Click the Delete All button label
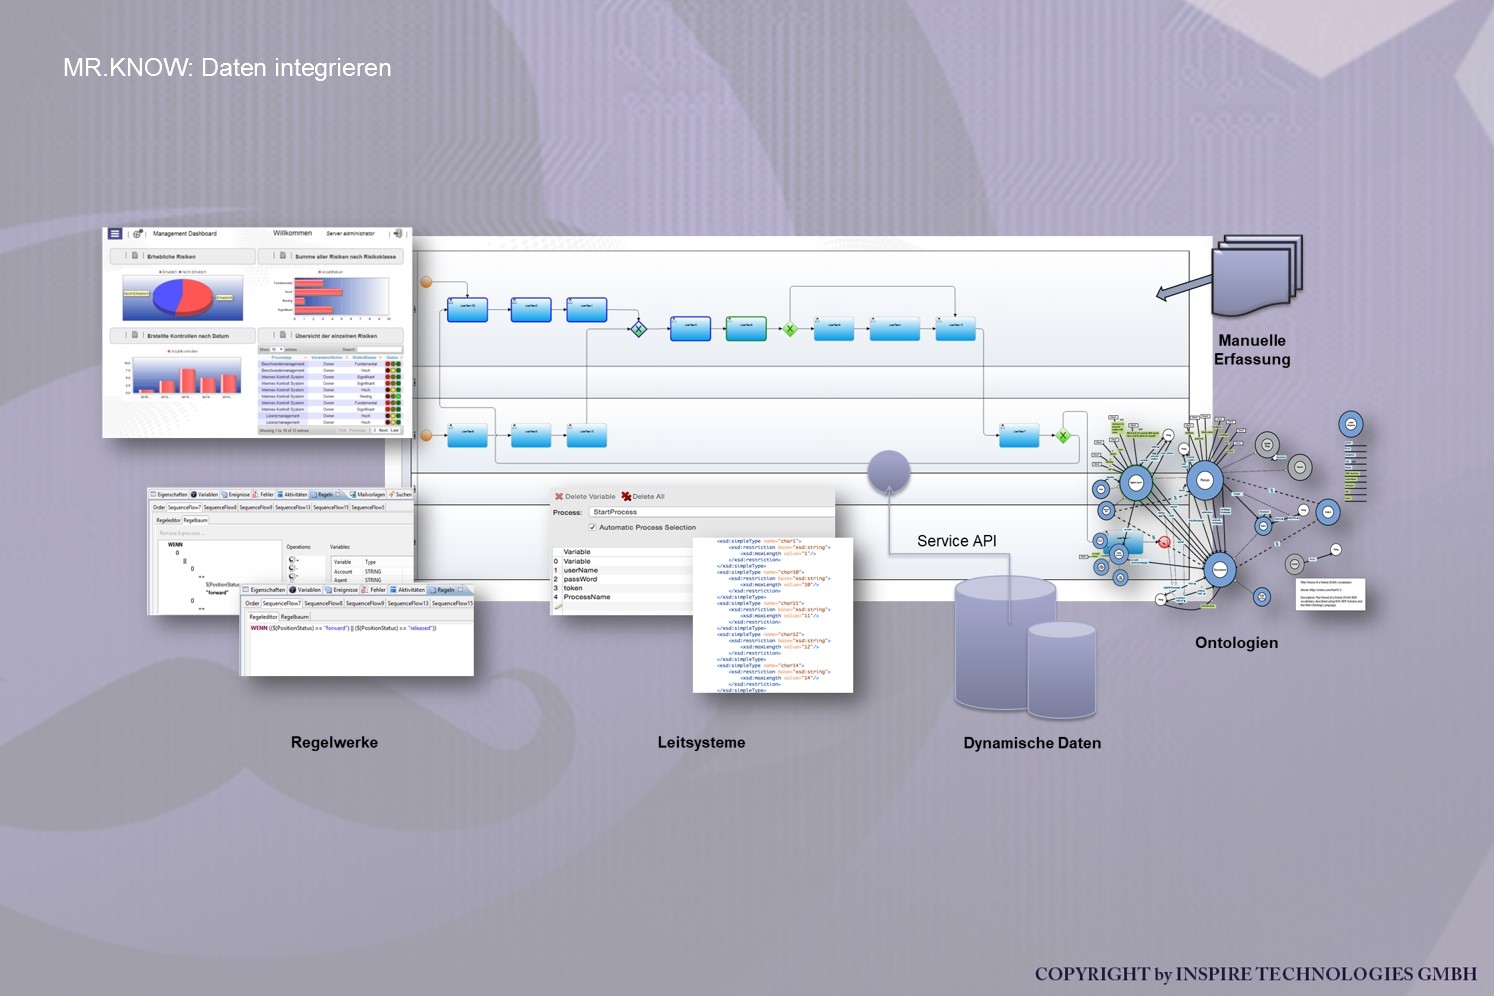This screenshot has width=1494, height=996. pos(648,496)
